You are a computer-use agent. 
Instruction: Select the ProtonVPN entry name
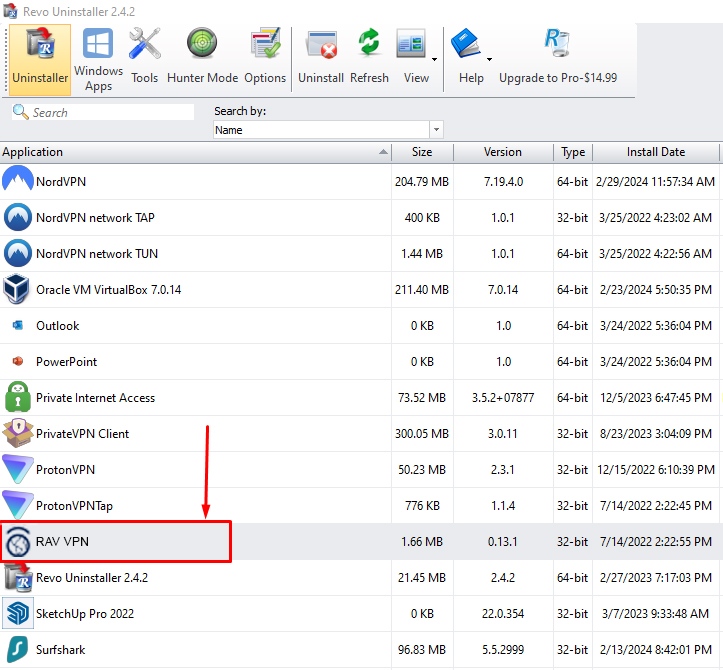coord(65,469)
